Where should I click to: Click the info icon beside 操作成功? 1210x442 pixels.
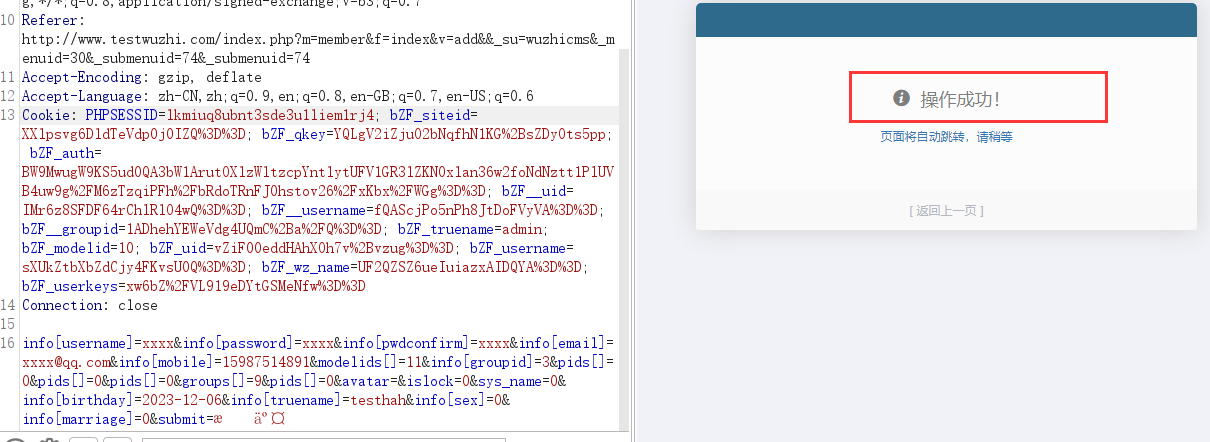[900, 98]
